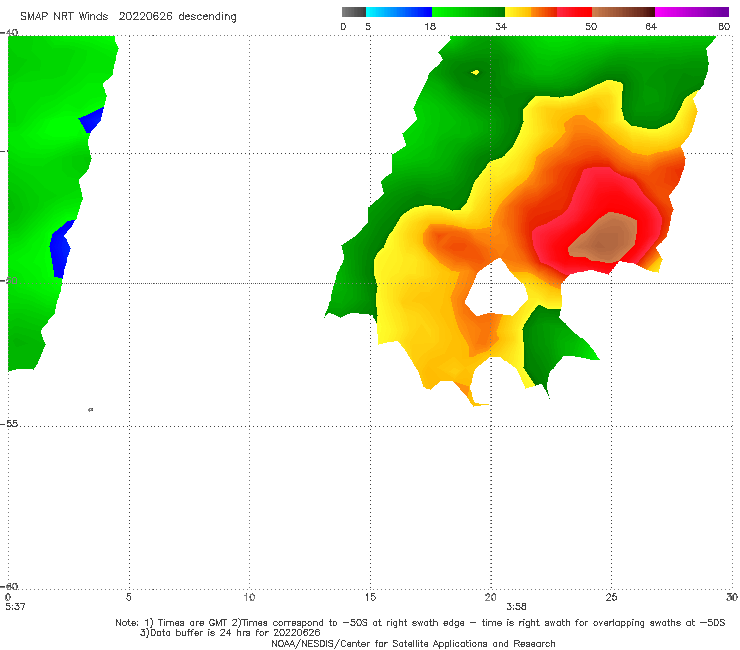This screenshot has width=740, height=650.
Task: Click the gray 0-5 knot colorbar segment
Action: point(354,12)
